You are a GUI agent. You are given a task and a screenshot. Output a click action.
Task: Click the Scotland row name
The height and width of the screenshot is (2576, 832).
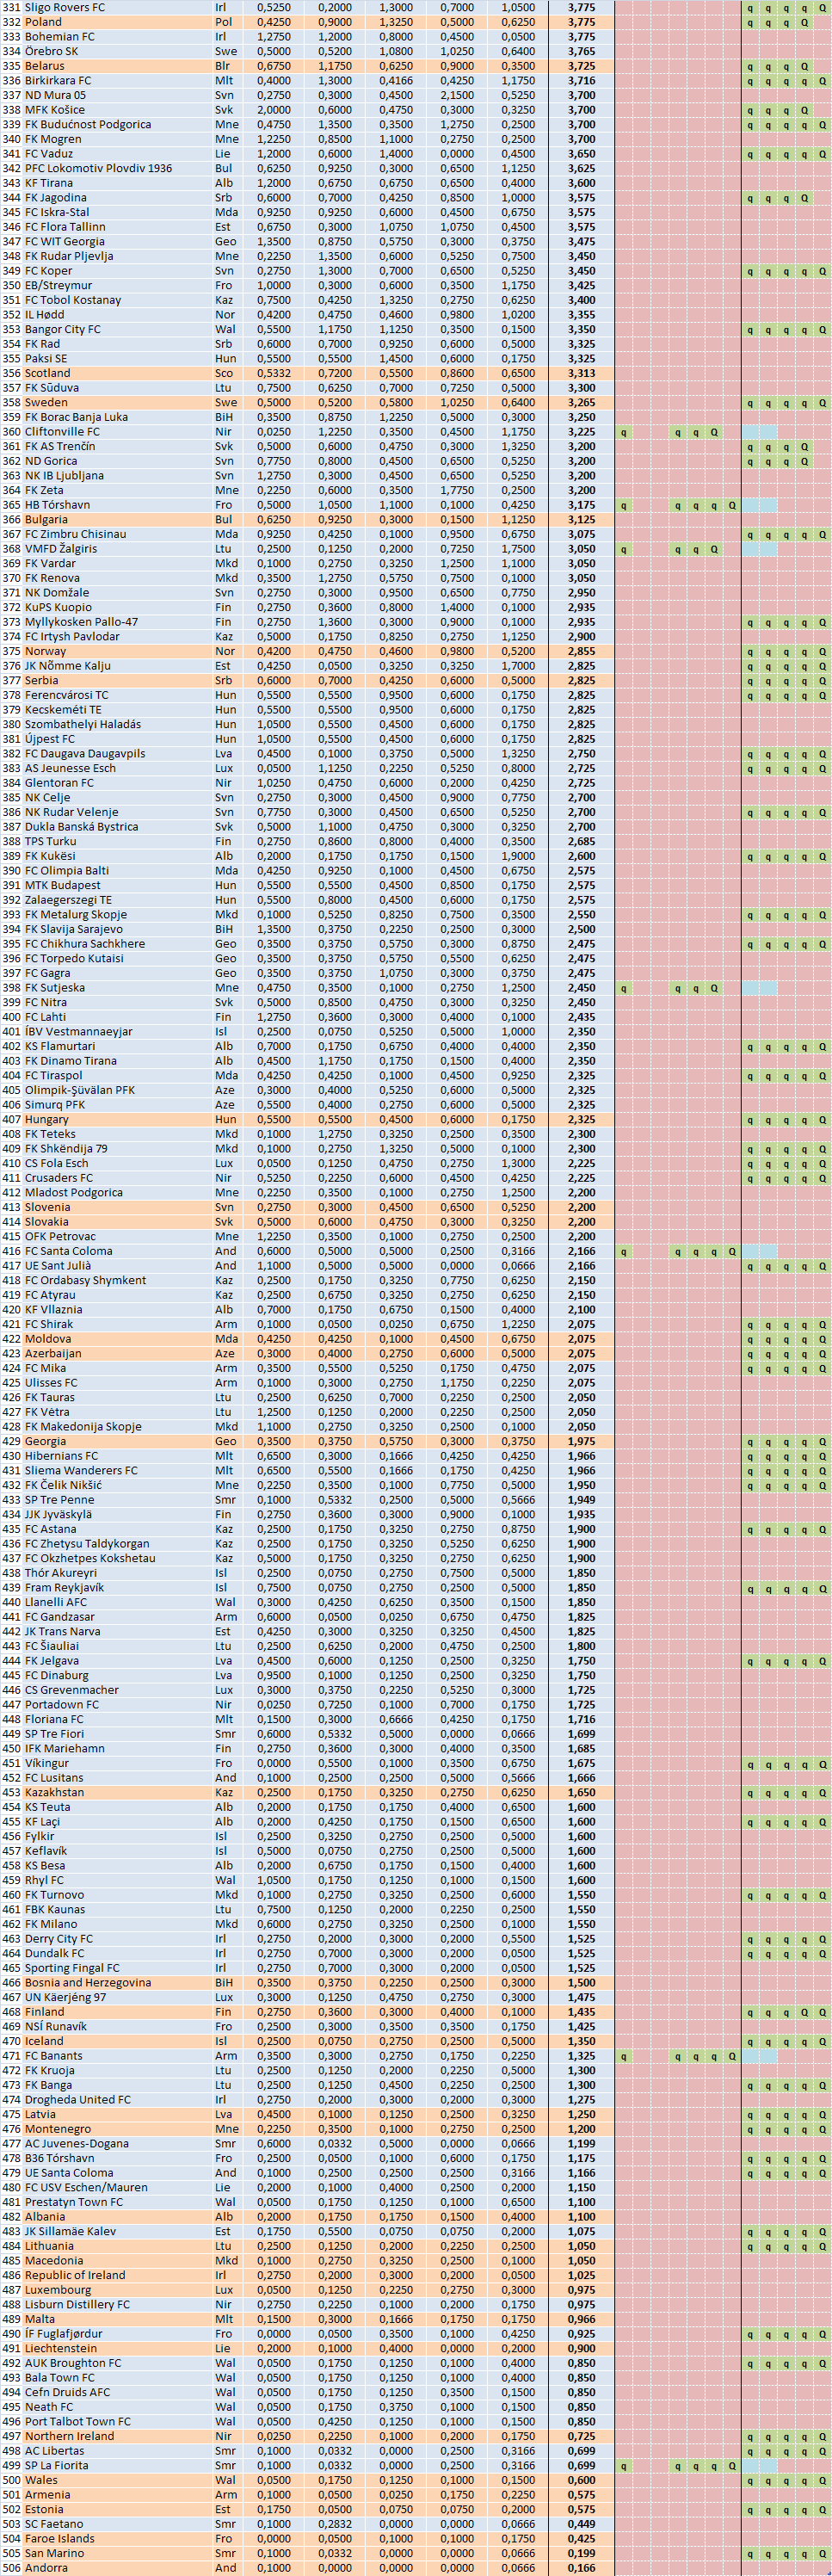(47, 373)
